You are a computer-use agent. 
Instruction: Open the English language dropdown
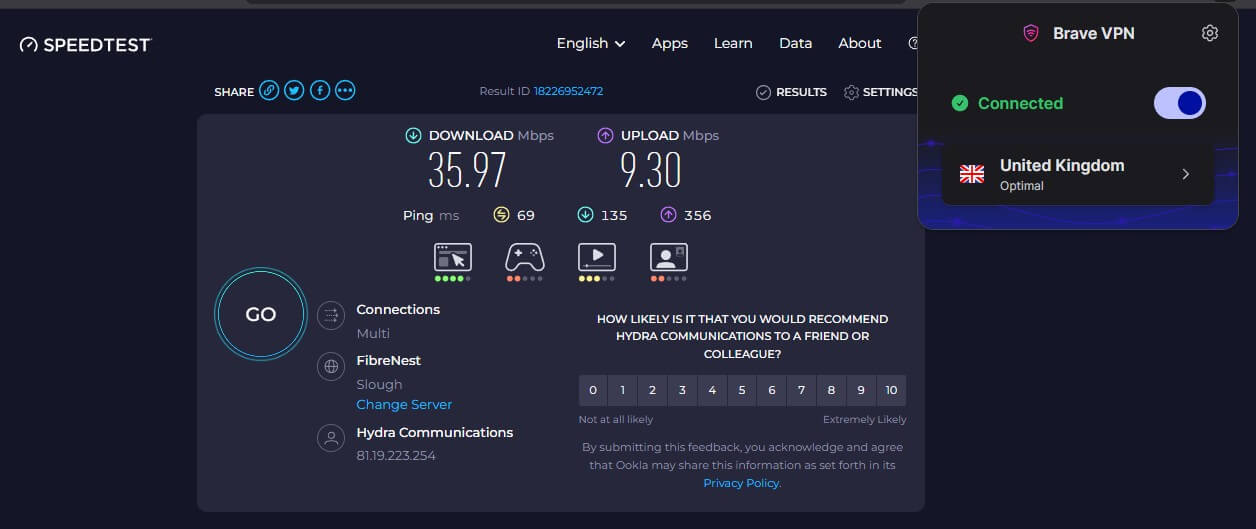point(590,43)
